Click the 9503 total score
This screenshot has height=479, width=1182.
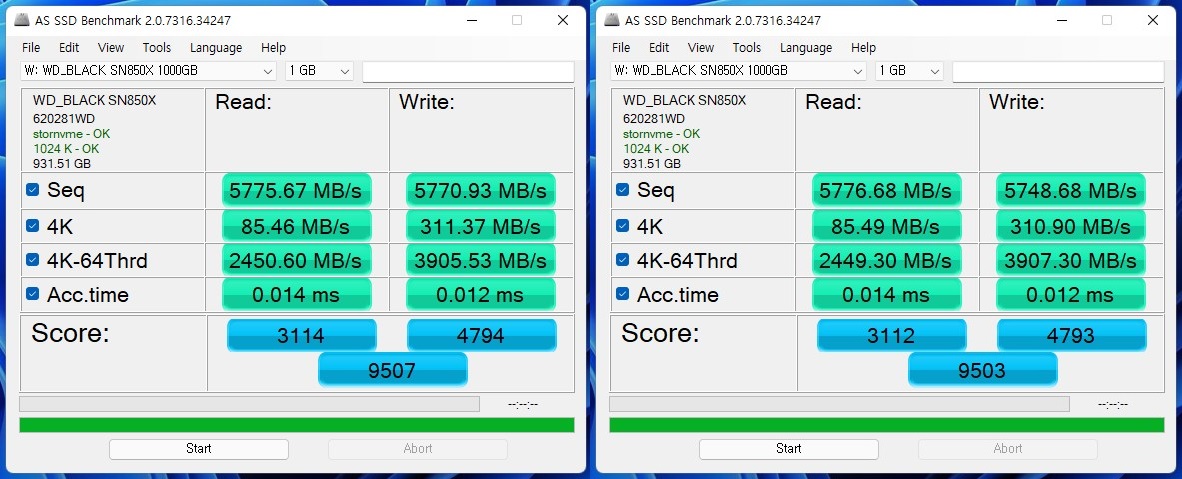tap(983, 369)
